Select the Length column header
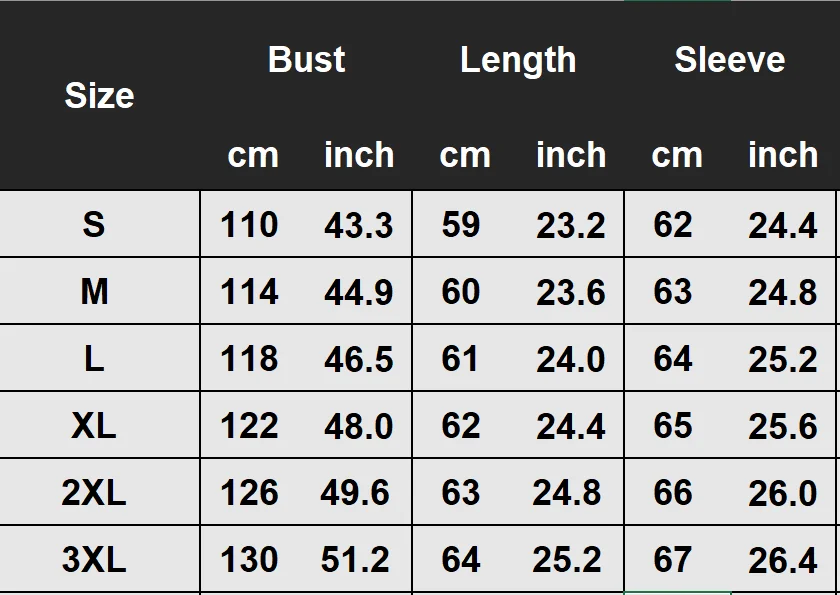 pyautogui.click(x=518, y=60)
